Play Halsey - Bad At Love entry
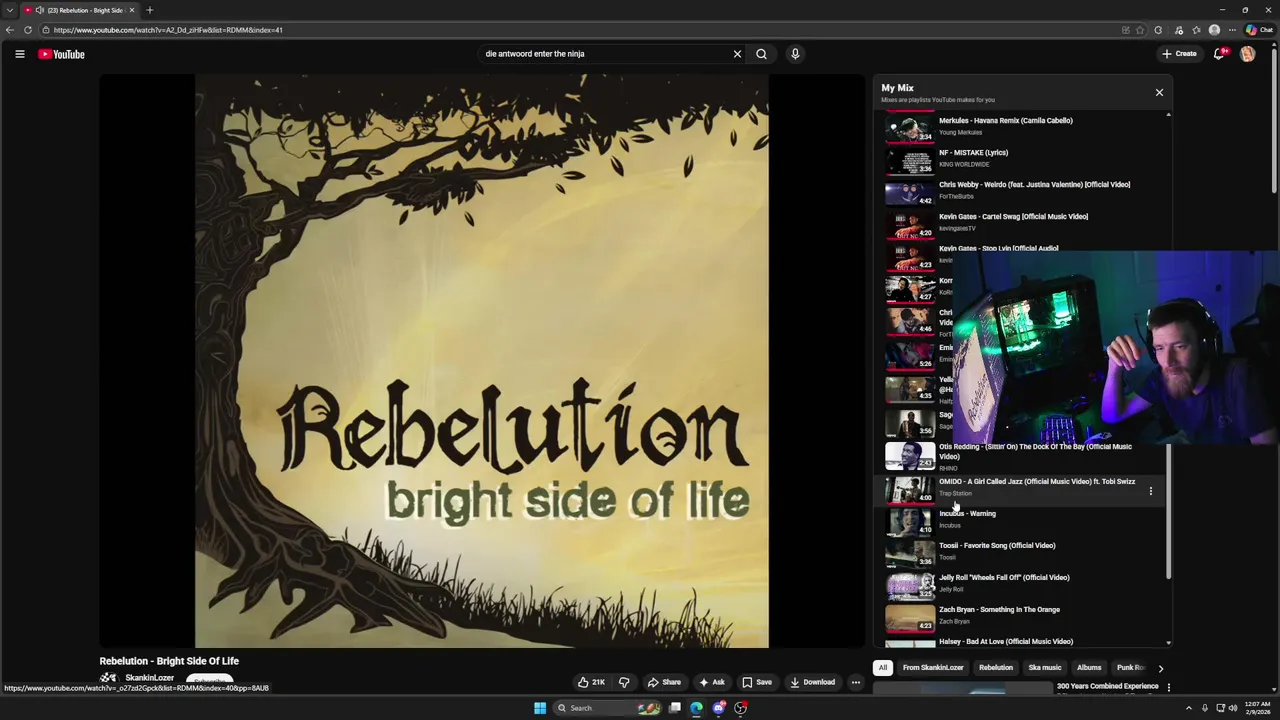 click(x=1020, y=641)
